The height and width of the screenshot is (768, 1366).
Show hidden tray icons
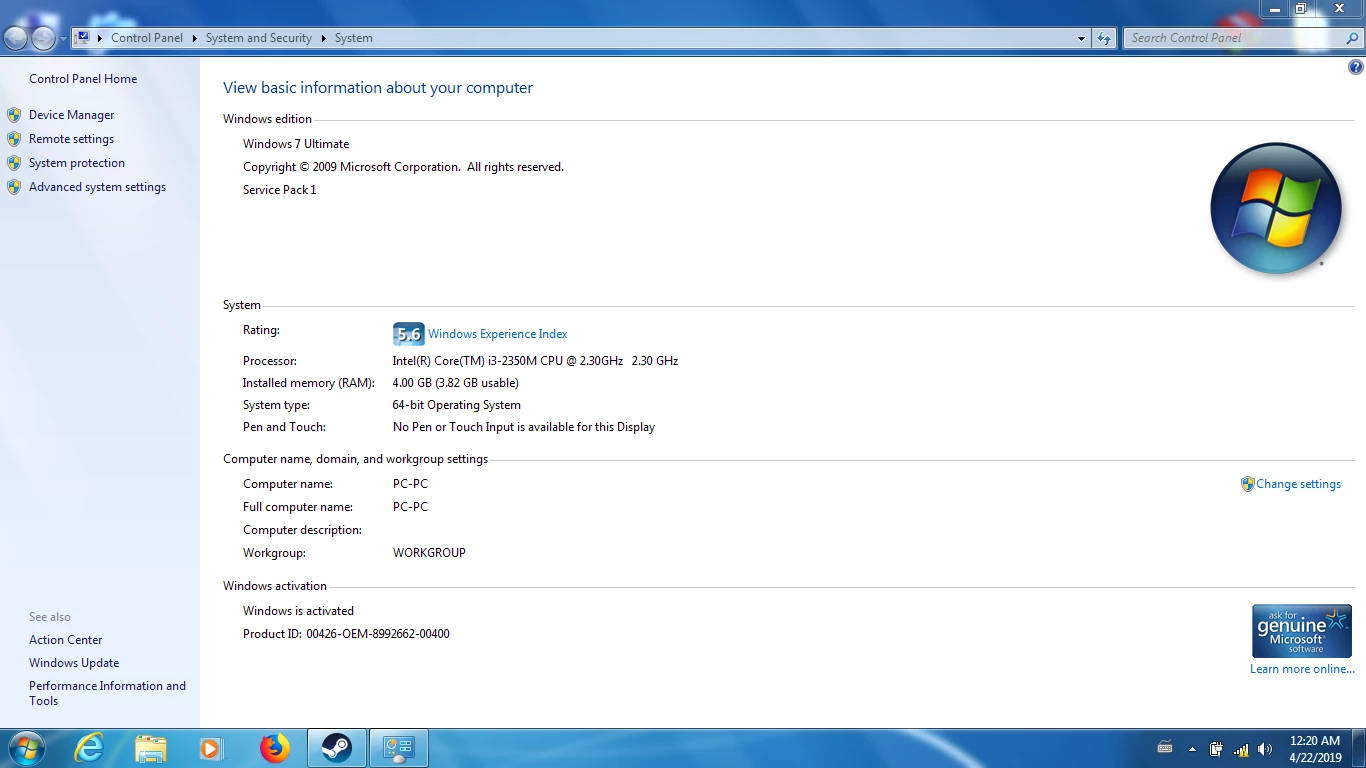(x=1192, y=749)
